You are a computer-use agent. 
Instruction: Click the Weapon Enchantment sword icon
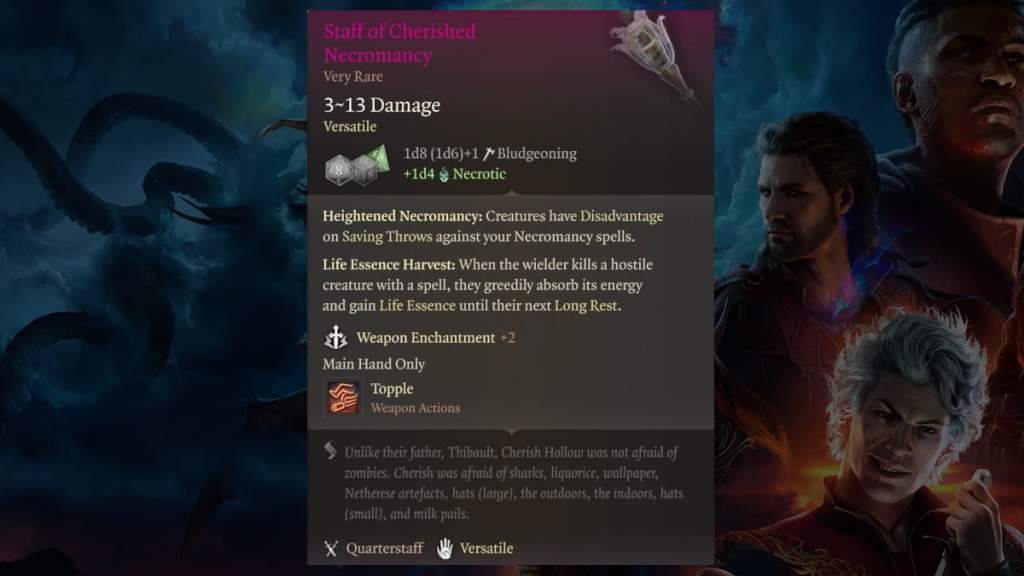point(336,338)
